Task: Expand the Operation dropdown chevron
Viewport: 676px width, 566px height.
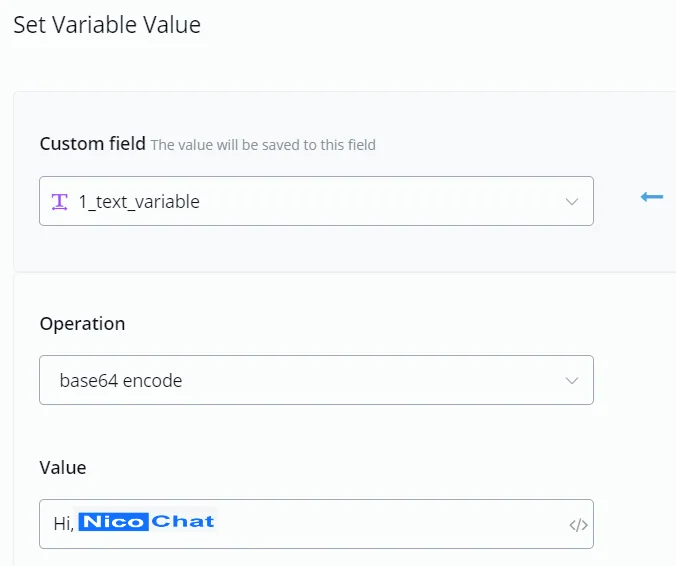Action: click(x=572, y=381)
